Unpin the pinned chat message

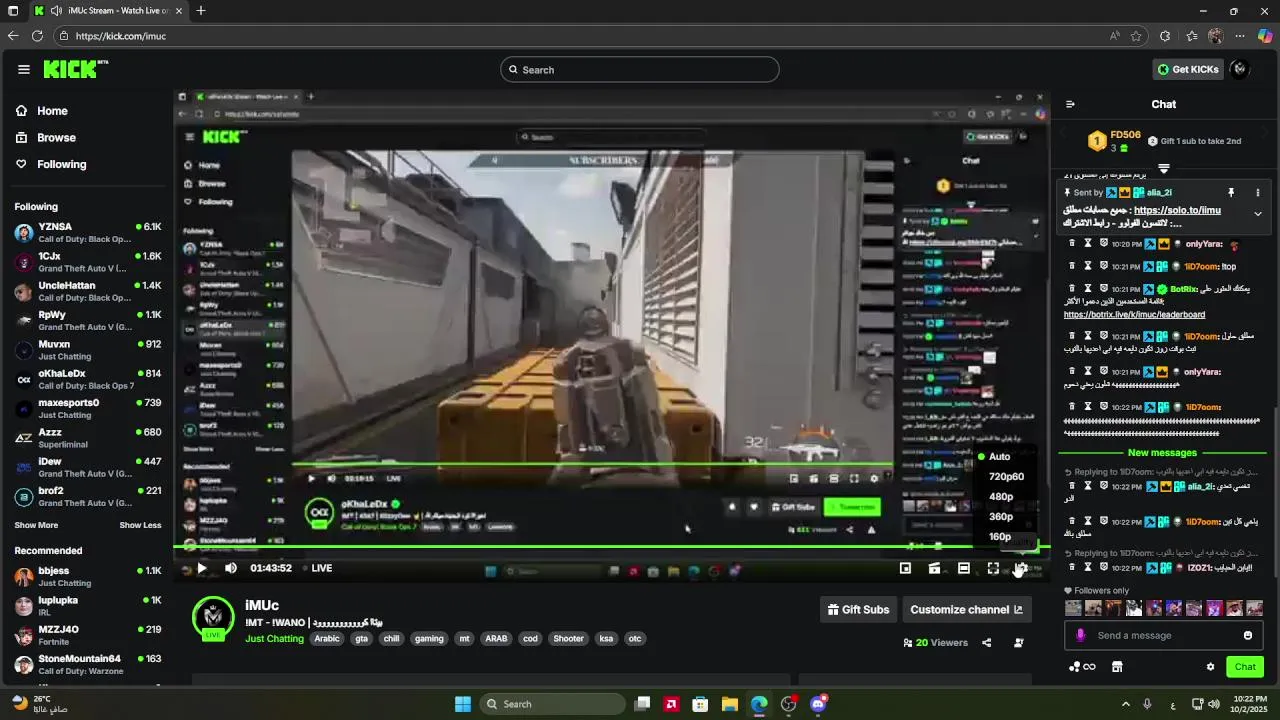(x=1231, y=193)
